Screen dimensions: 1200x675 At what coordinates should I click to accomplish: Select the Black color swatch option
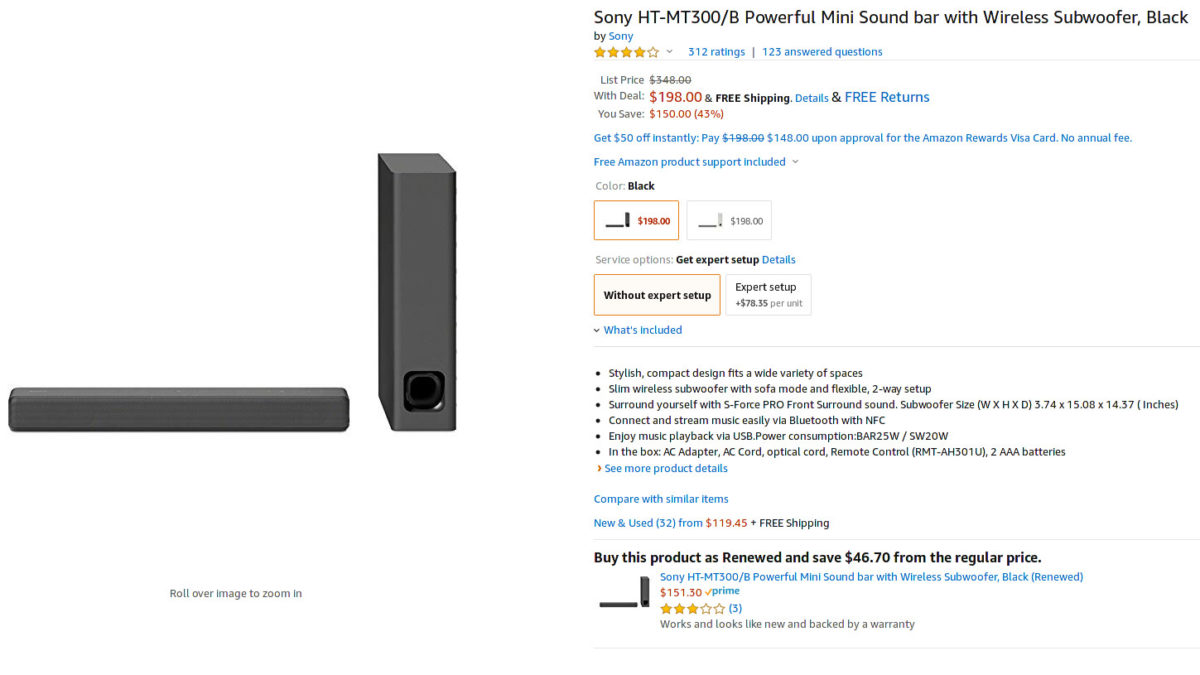[x=636, y=221]
